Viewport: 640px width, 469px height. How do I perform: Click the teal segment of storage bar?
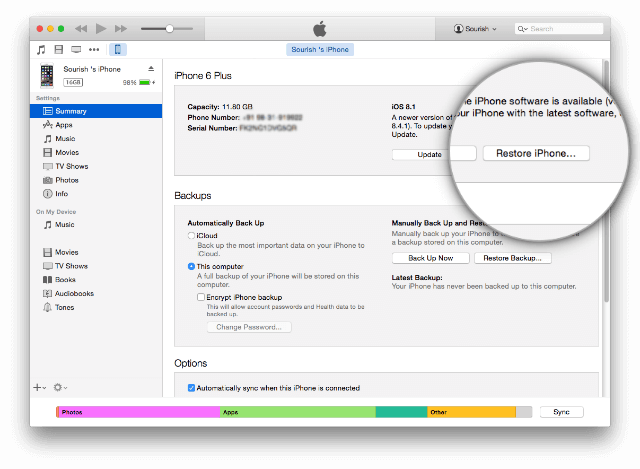pos(402,412)
